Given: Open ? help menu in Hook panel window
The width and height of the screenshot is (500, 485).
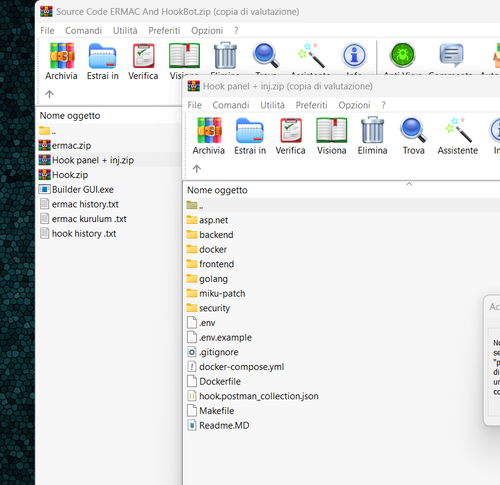Looking at the screenshot, I should [383, 105].
